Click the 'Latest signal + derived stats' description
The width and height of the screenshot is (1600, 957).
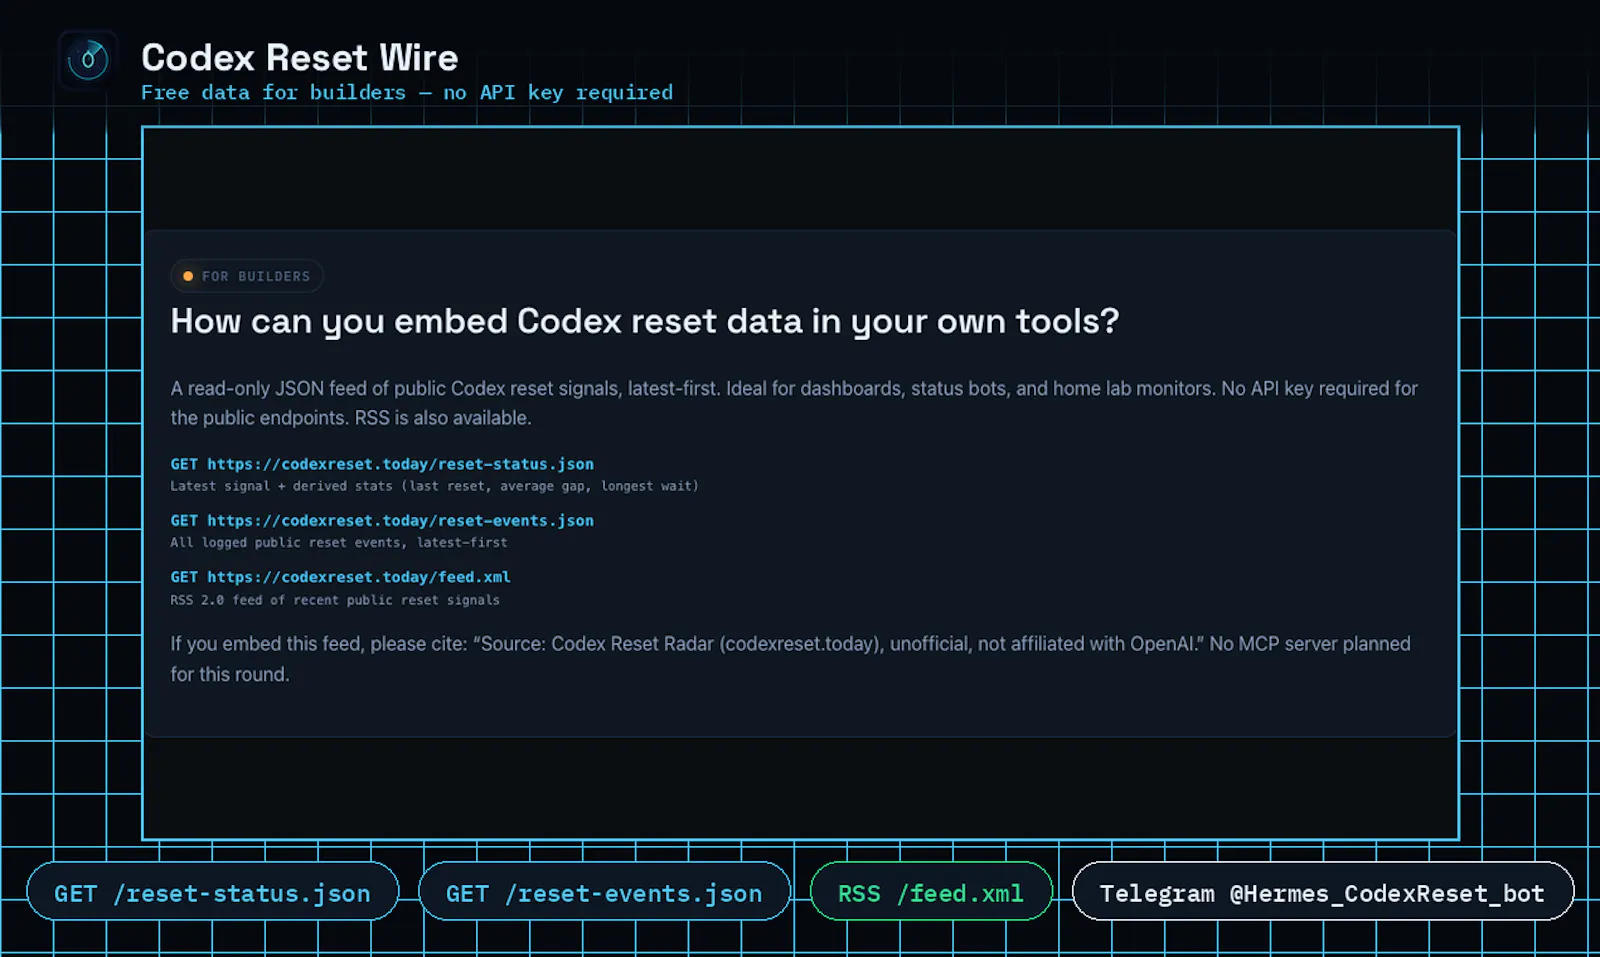(434, 486)
